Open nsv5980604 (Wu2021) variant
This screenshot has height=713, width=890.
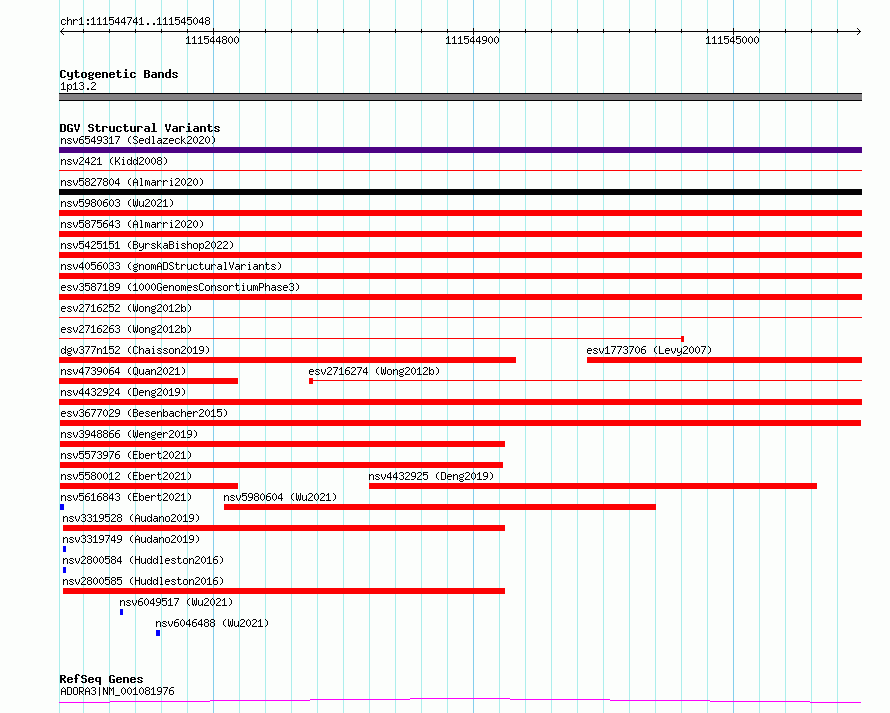[x=280, y=497]
